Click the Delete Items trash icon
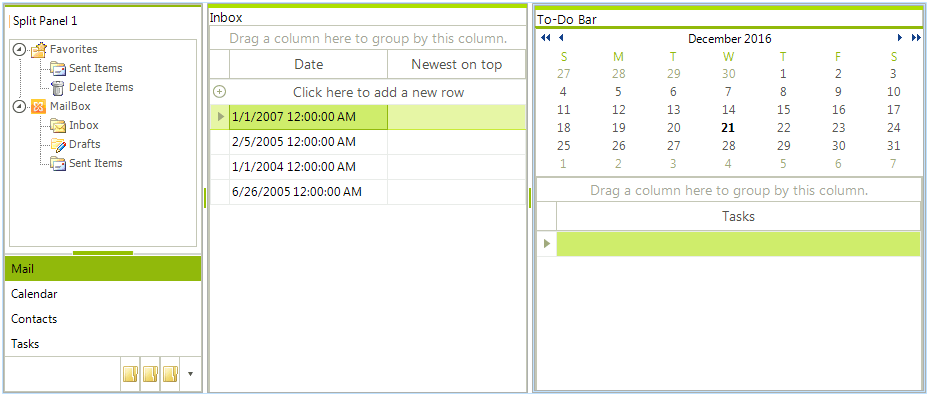This screenshot has height=397, width=929. tap(57, 88)
